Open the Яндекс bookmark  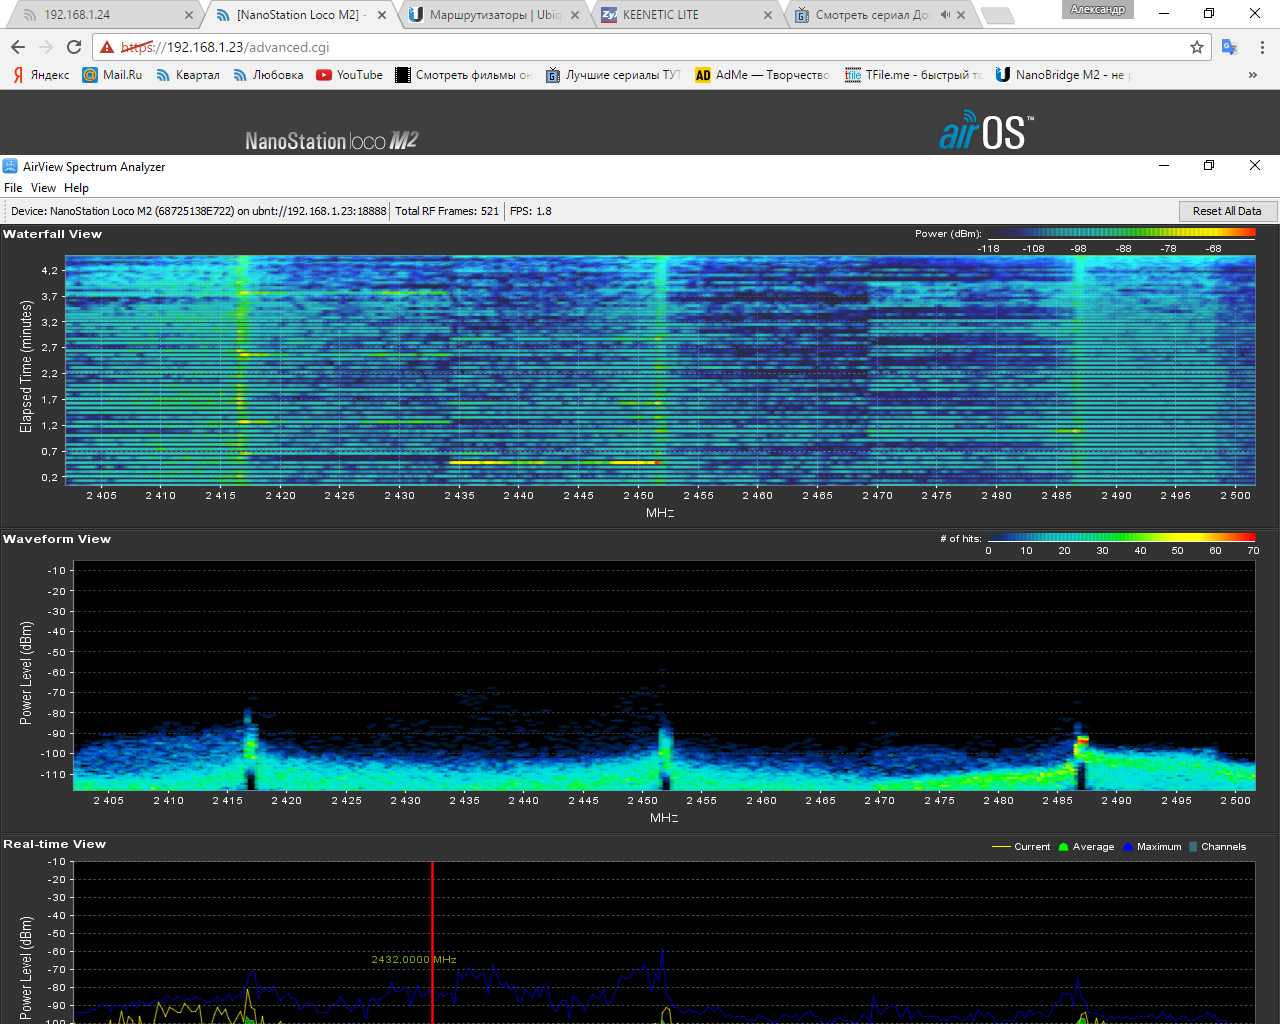[x=41, y=75]
